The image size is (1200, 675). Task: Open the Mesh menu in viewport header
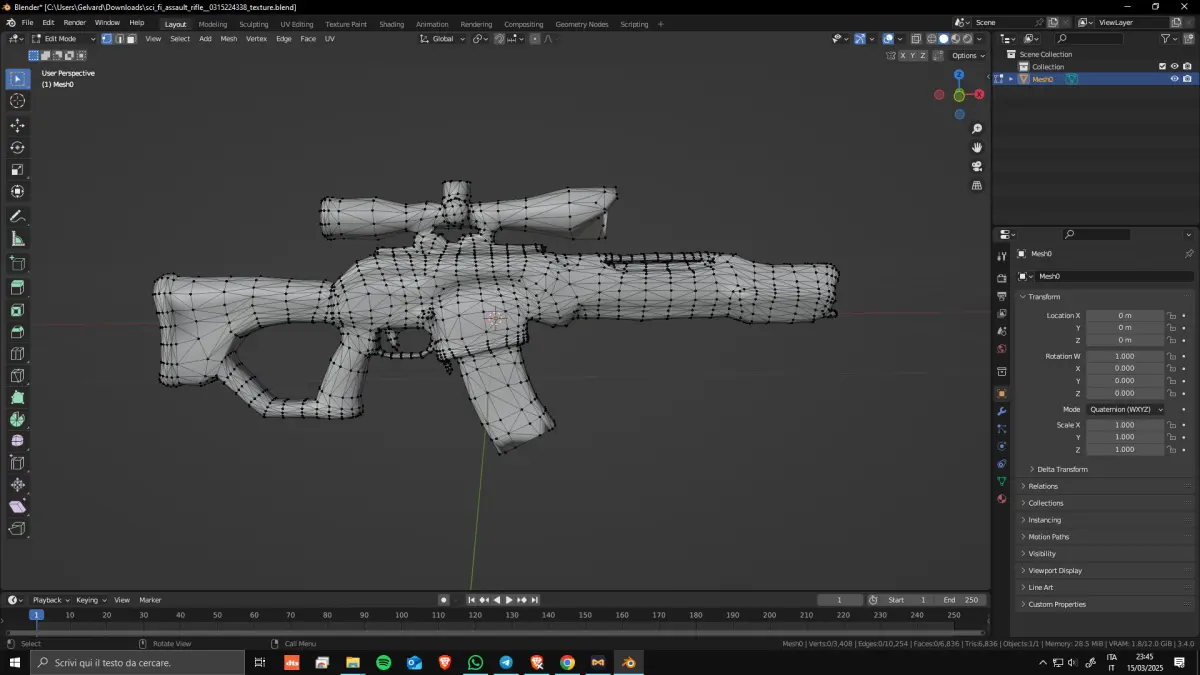(229, 39)
